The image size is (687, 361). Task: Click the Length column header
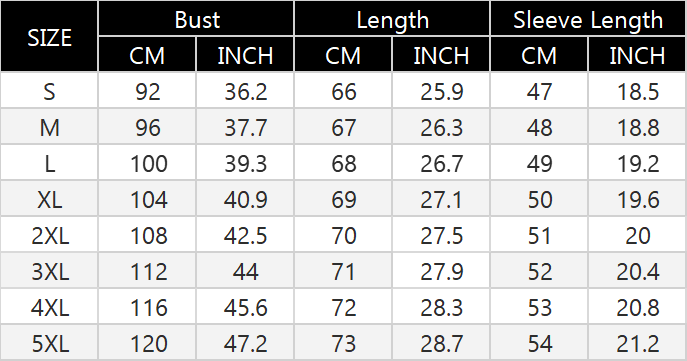click(x=392, y=18)
